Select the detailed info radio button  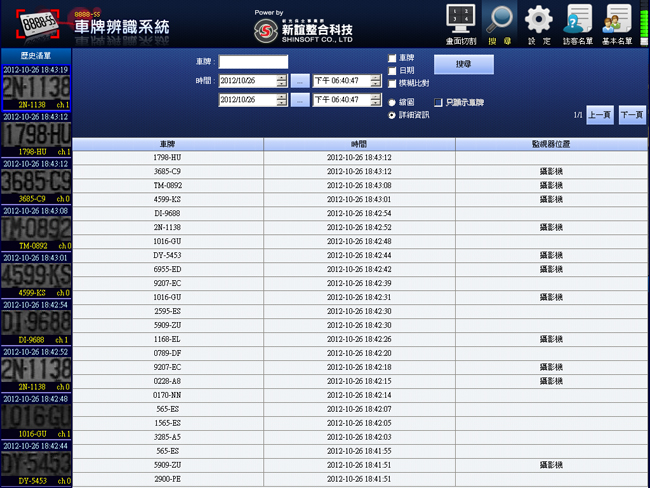pos(392,115)
